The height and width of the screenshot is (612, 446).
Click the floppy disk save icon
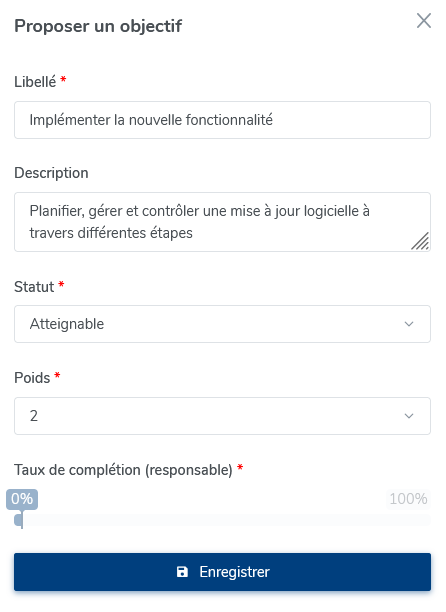(182, 572)
